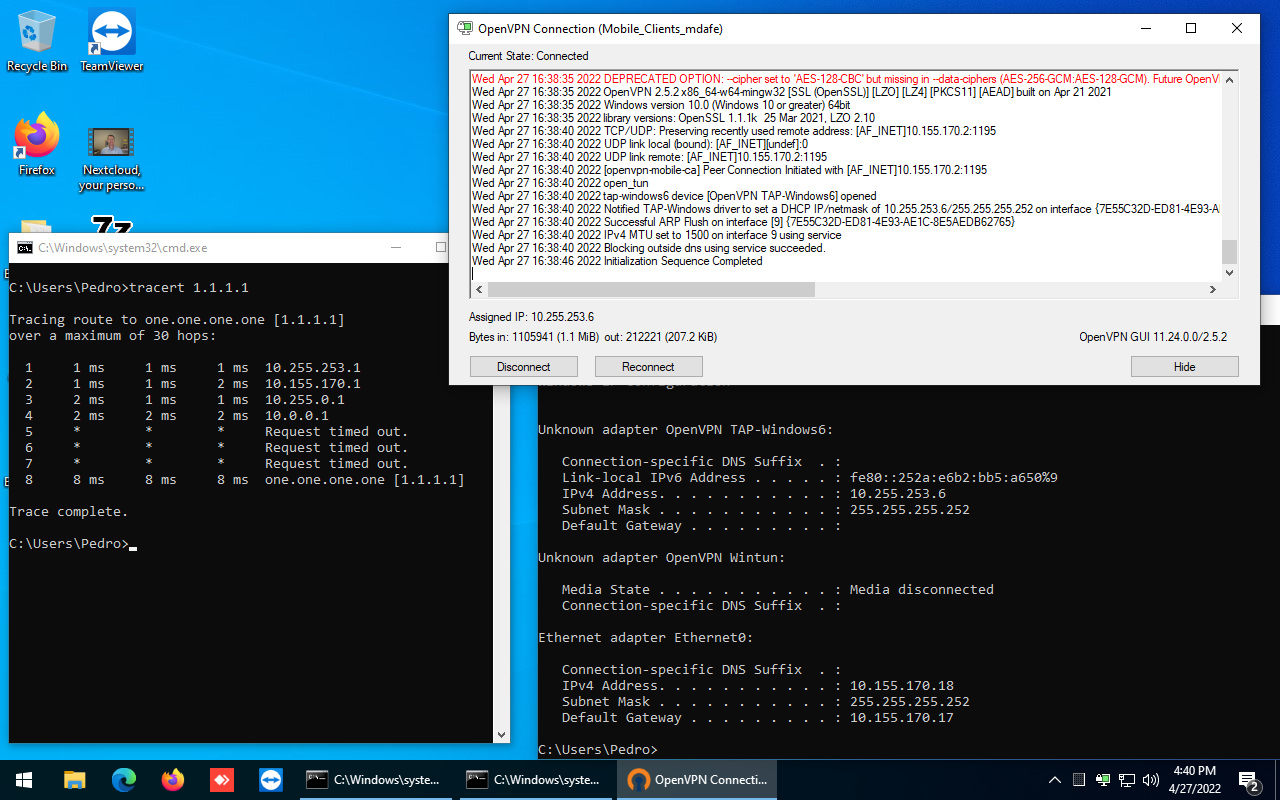Image resolution: width=1280 pixels, height=800 pixels.
Task: Open the Windows Start menu
Action: point(22,779)
